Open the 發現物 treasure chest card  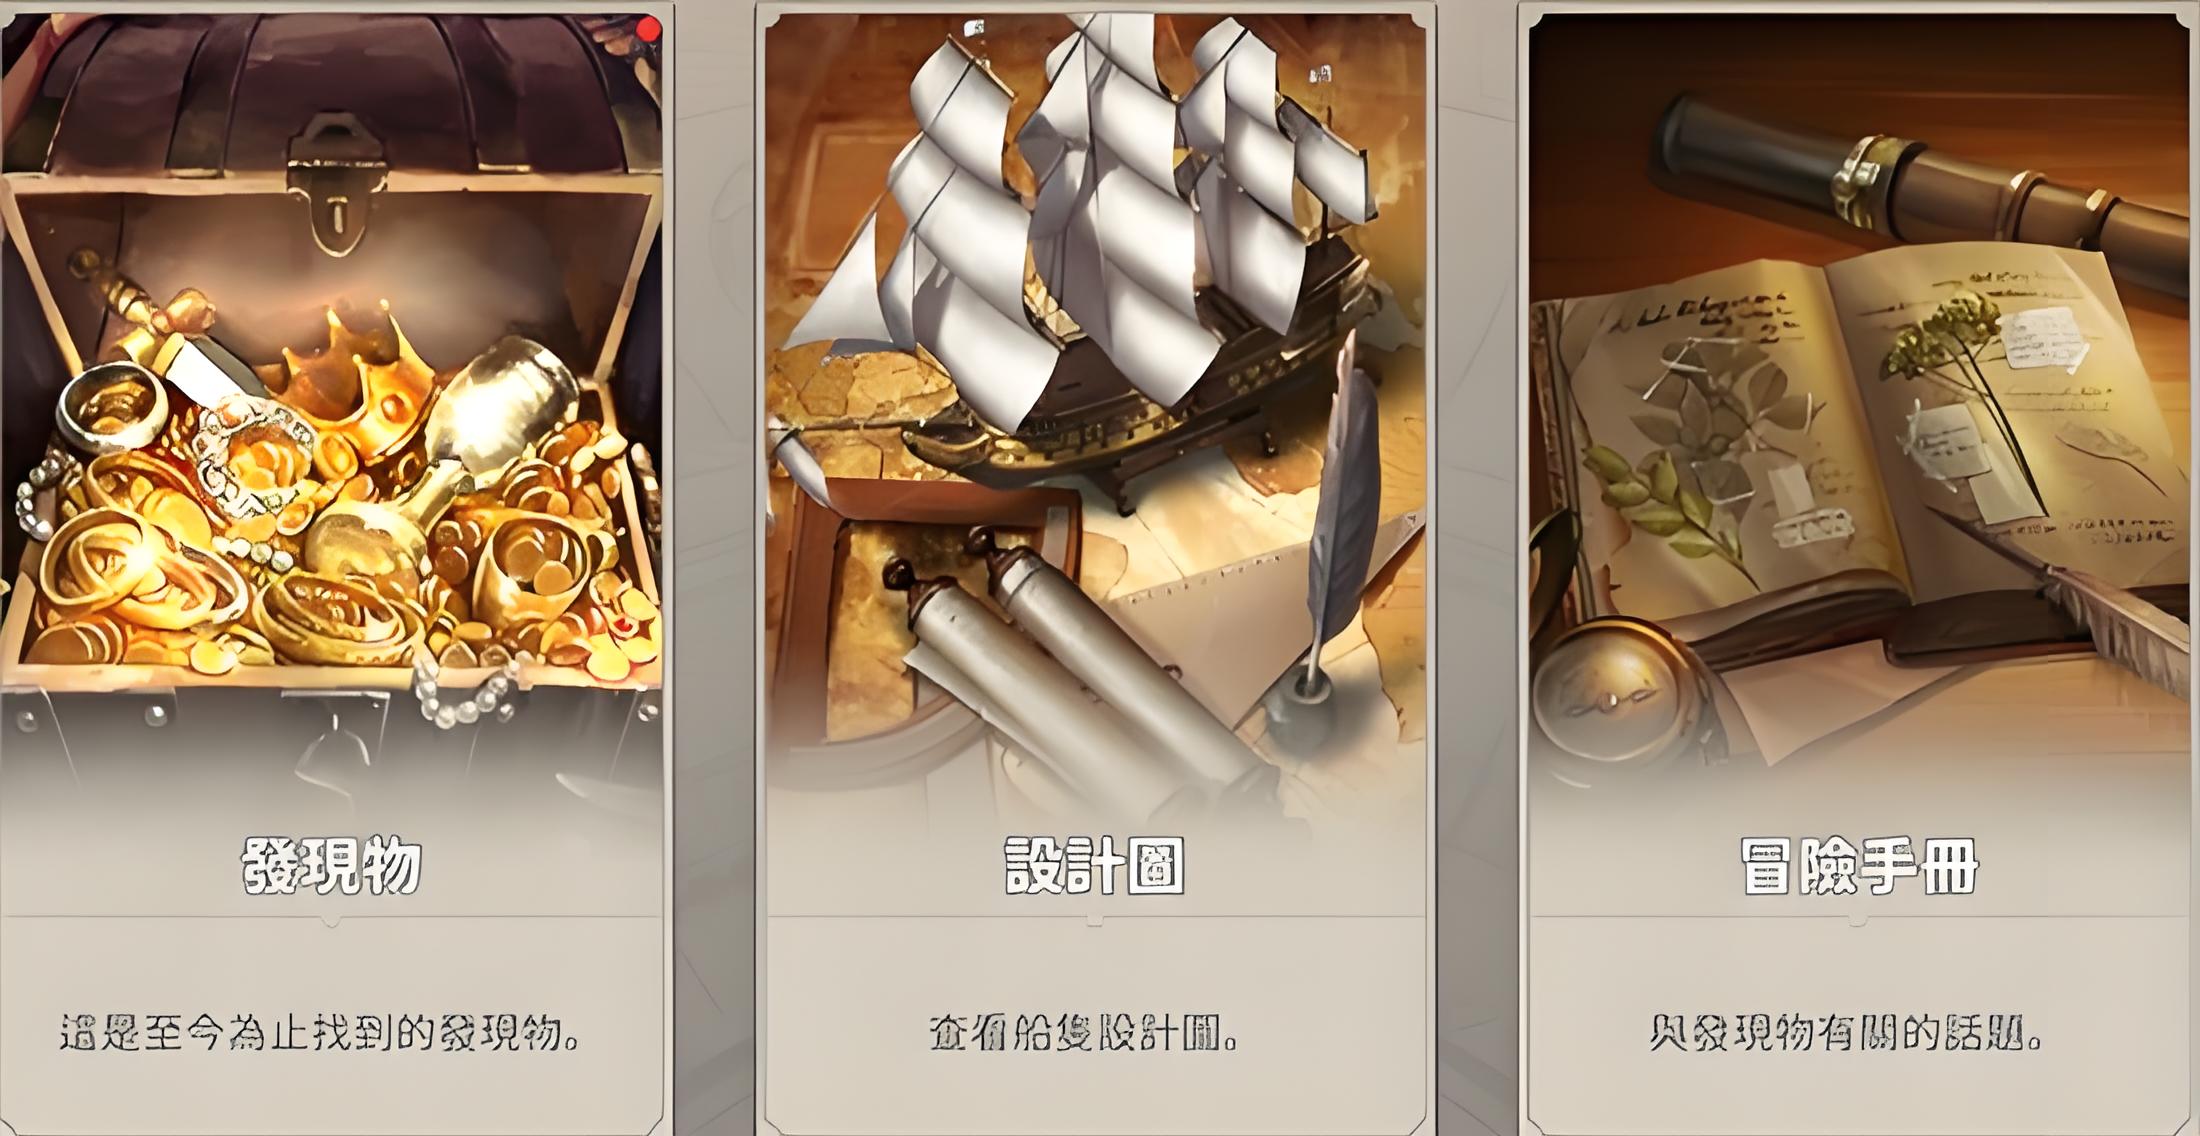[x=331, y=568]
